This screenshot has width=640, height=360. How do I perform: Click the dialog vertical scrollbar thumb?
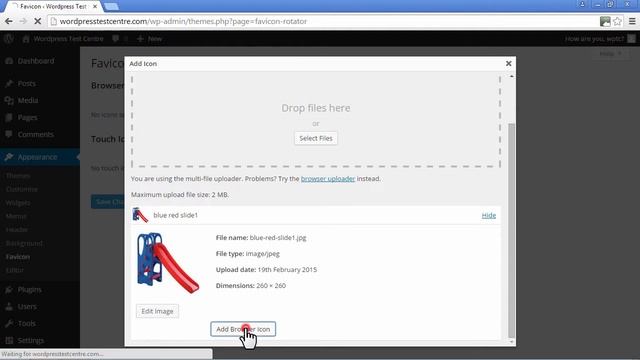point(511,231)
